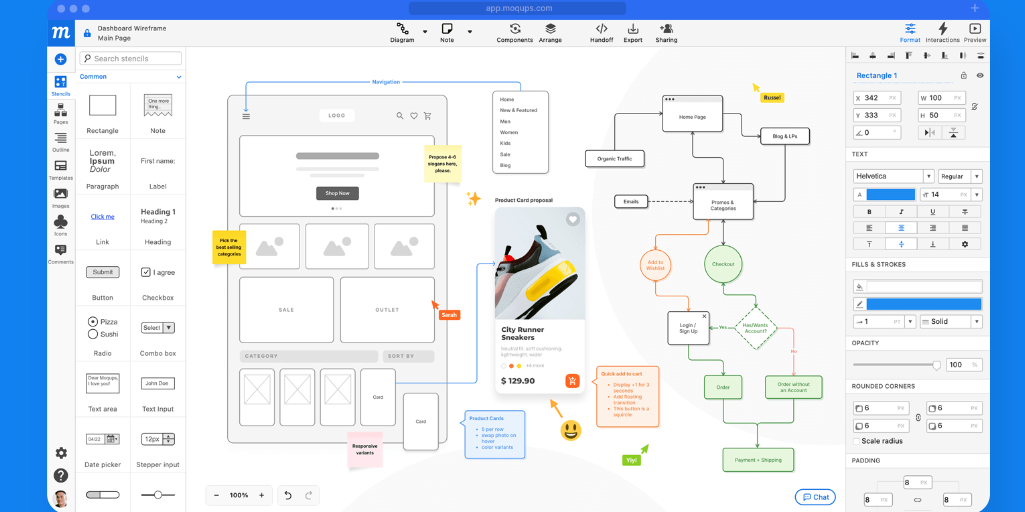Switch to the Interactions tab
1025x512 pixels.
[942, 33]
